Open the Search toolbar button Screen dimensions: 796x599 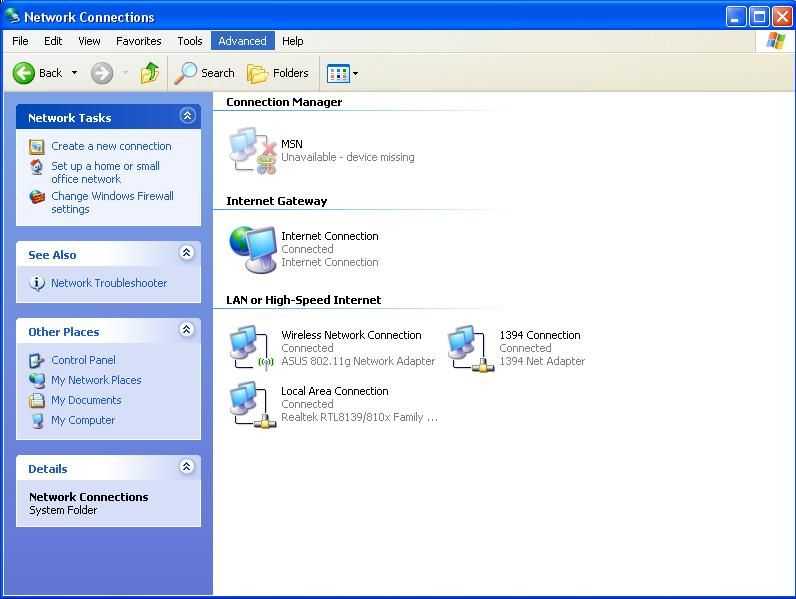[x=205, y=73]
